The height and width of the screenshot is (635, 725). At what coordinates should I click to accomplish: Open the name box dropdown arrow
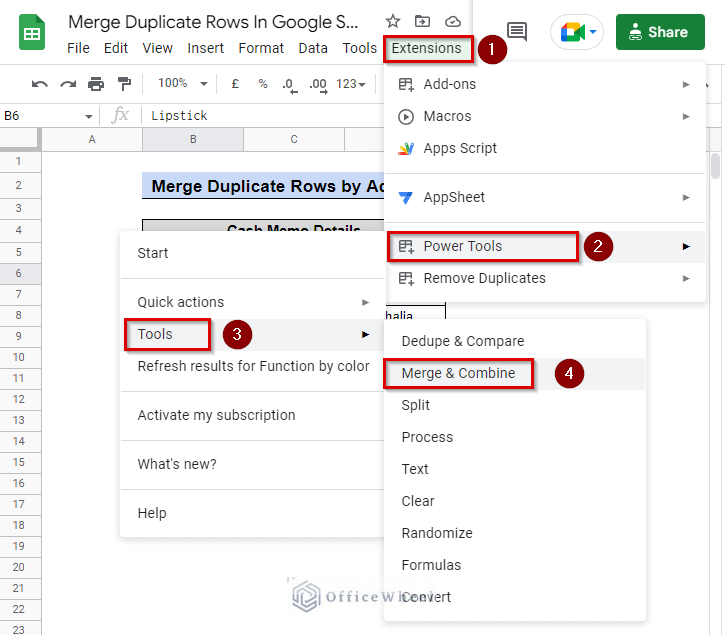(89, 117)
